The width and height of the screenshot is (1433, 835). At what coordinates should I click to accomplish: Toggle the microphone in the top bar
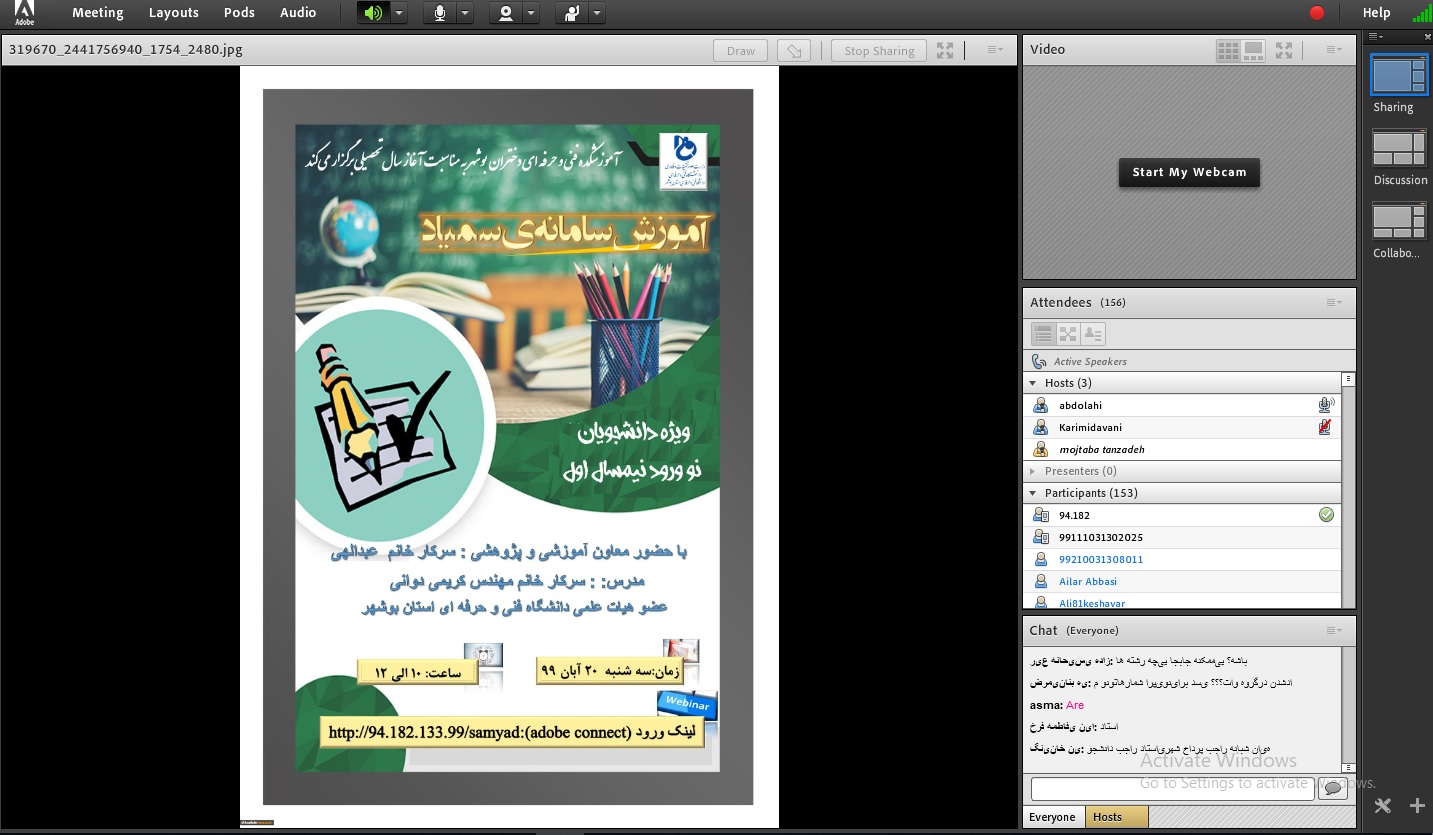439,13
